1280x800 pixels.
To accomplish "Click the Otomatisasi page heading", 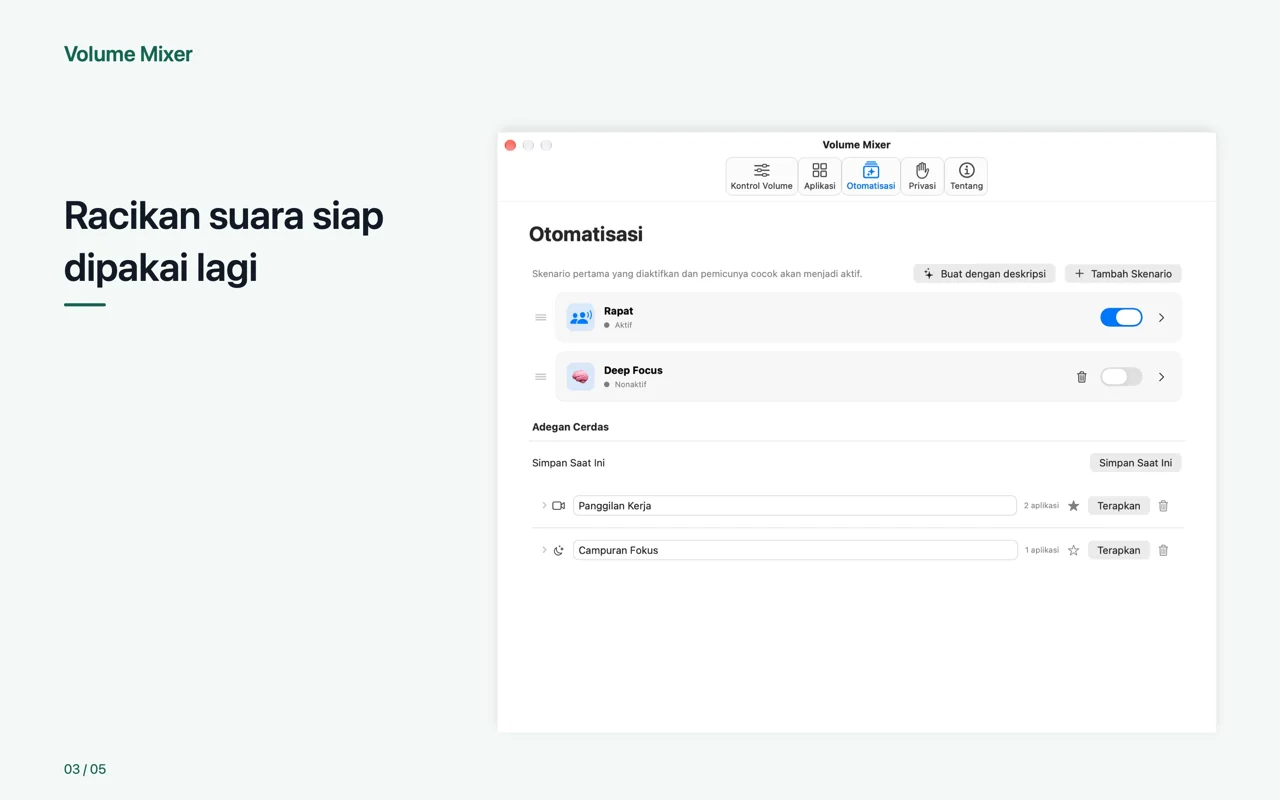I will coord(586,234).
